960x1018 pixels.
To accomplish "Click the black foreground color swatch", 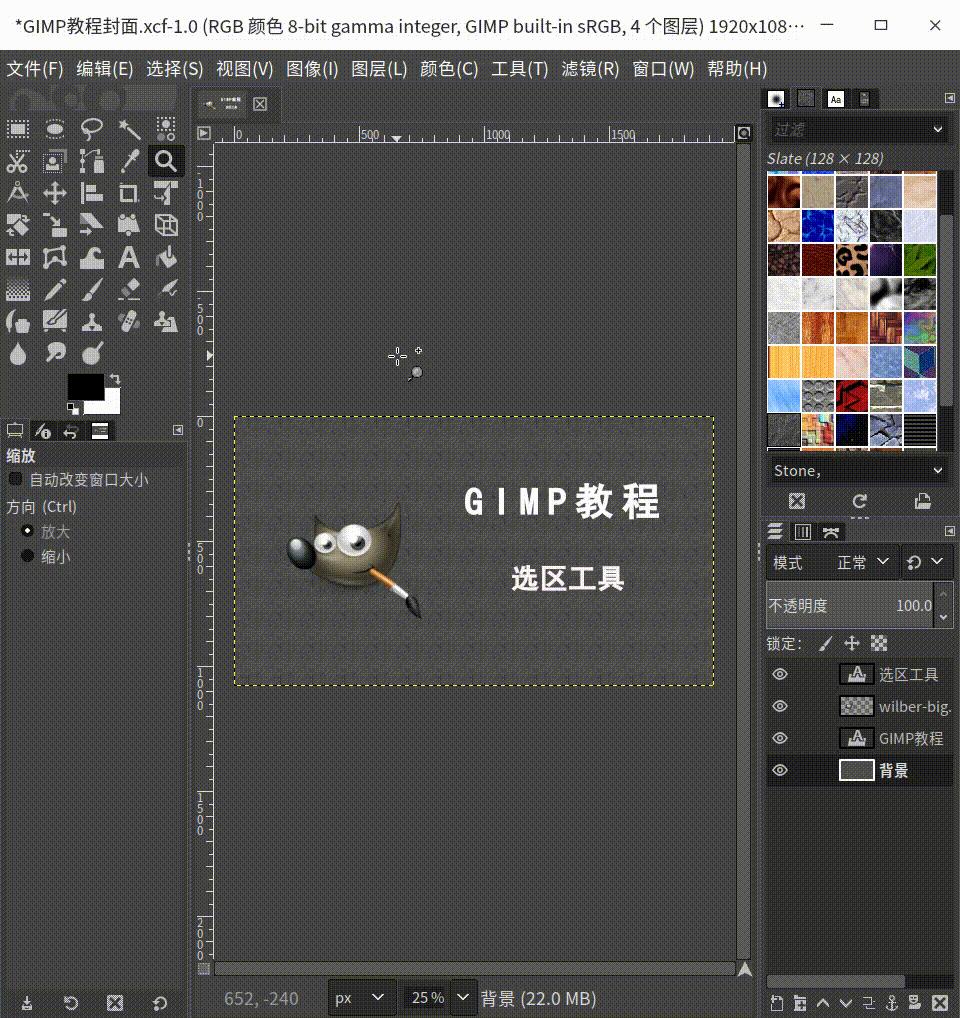I will click(x=85, y=385).
